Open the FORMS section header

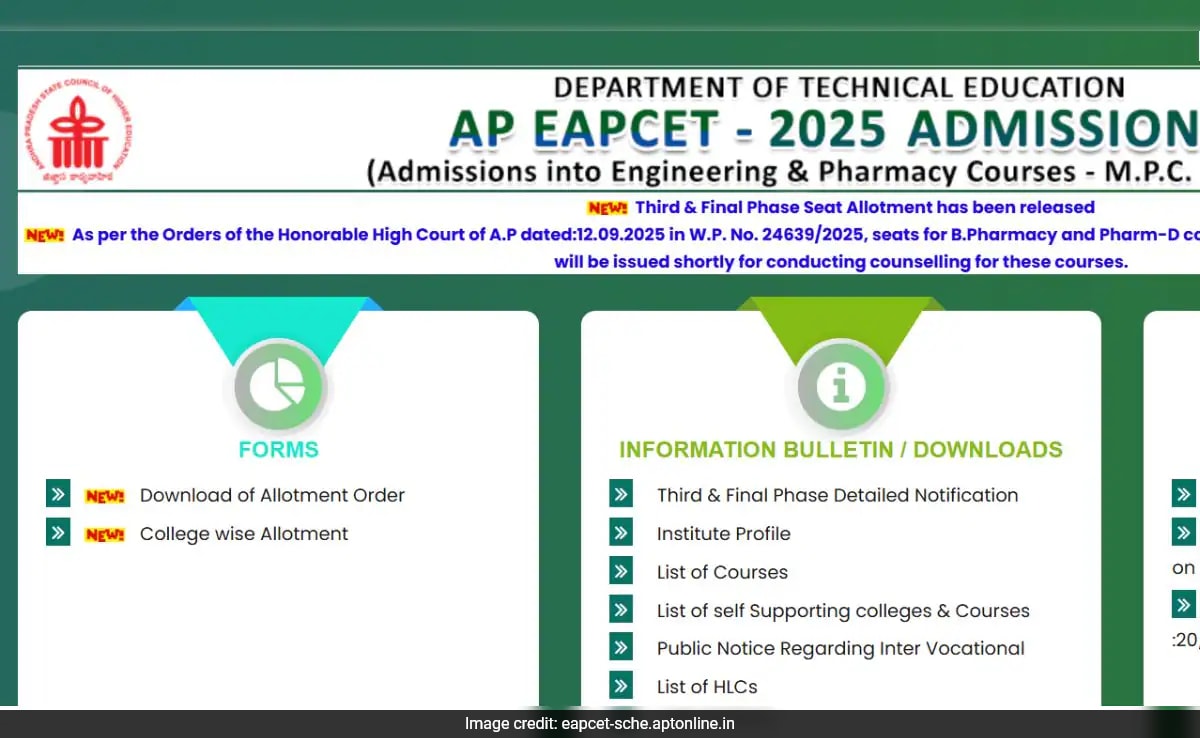pos(278,449)
